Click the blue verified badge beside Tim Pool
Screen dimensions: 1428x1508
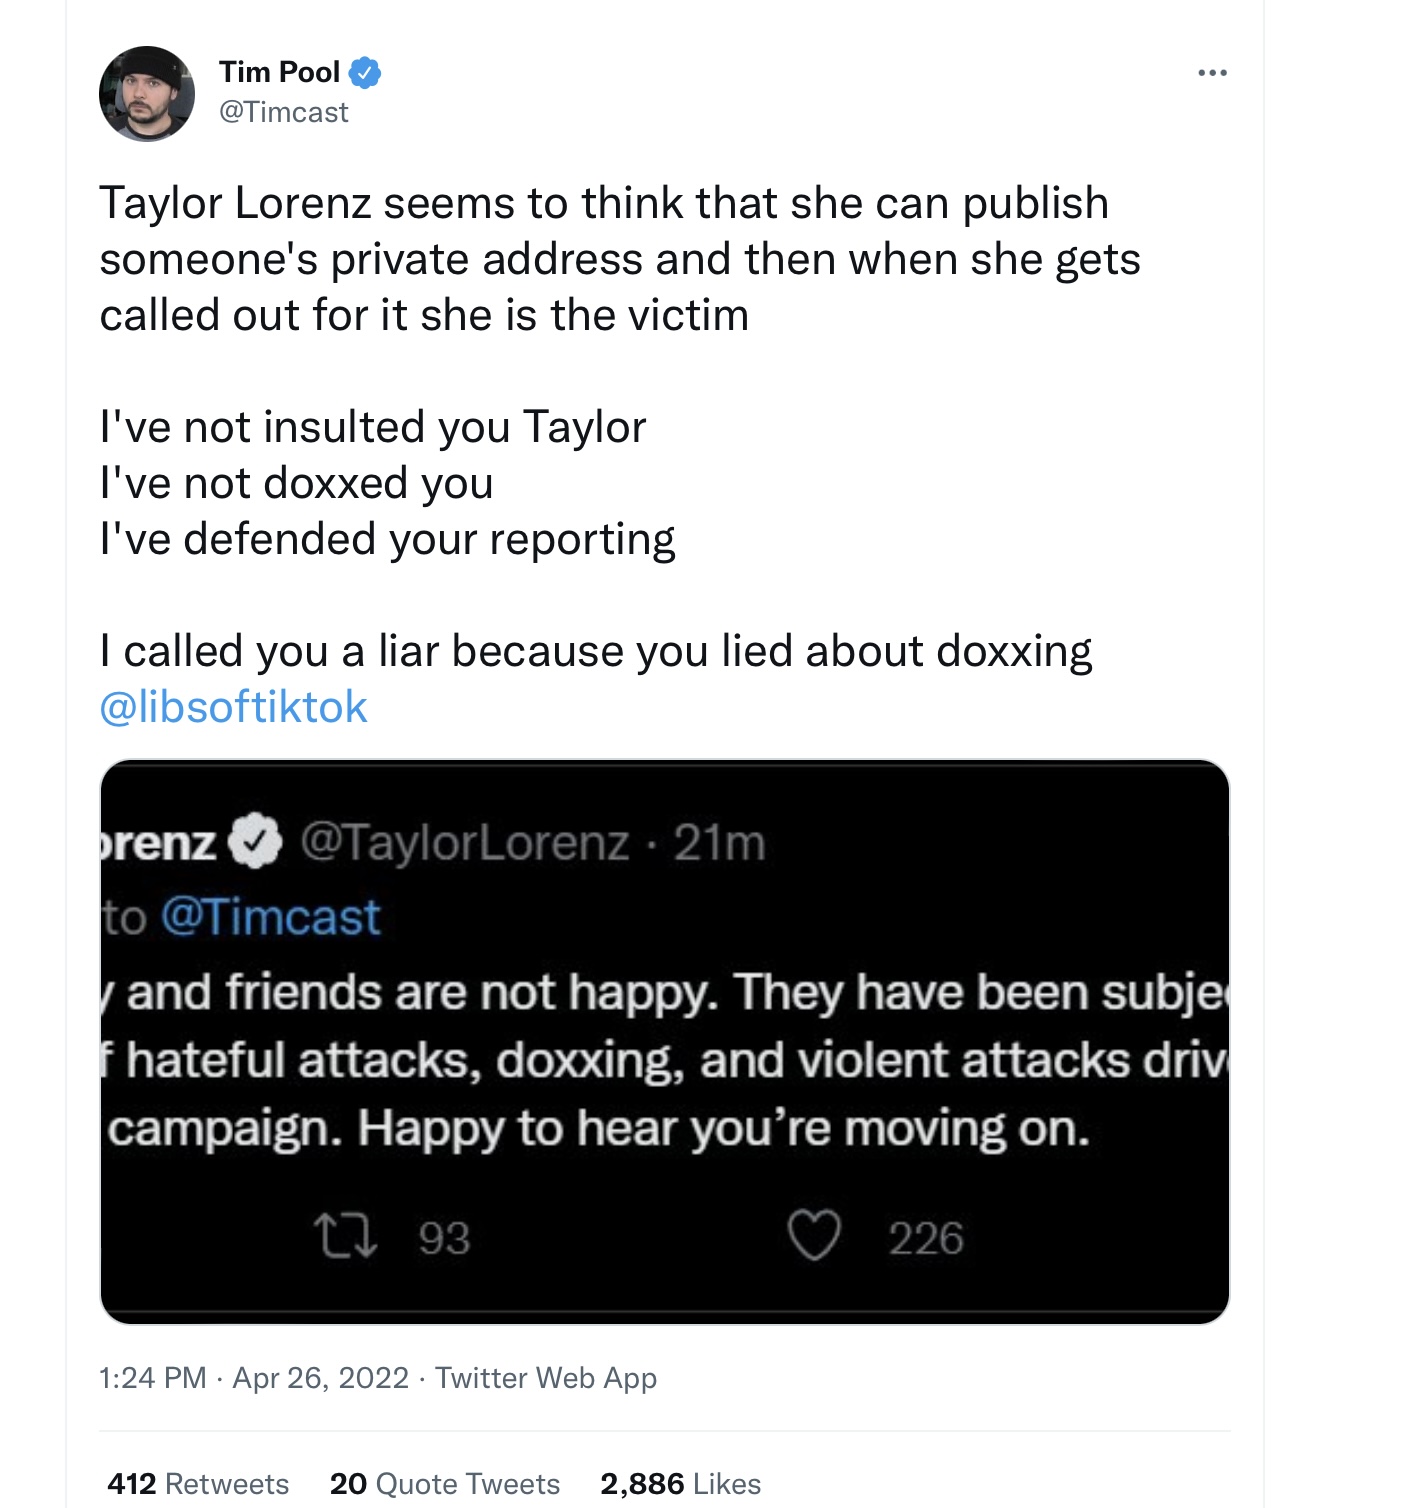(x=365, y=72)
